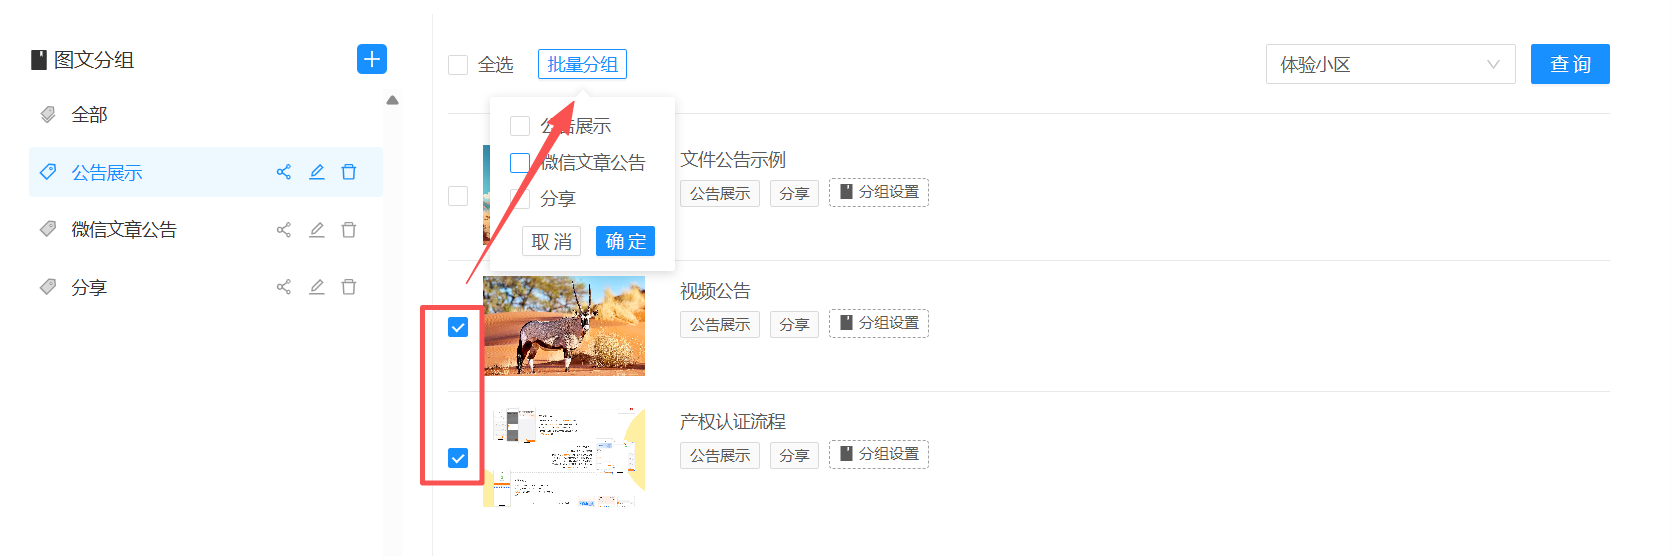Tick the 全选 checkbox

pyautogui.click(x=458, y=65)
